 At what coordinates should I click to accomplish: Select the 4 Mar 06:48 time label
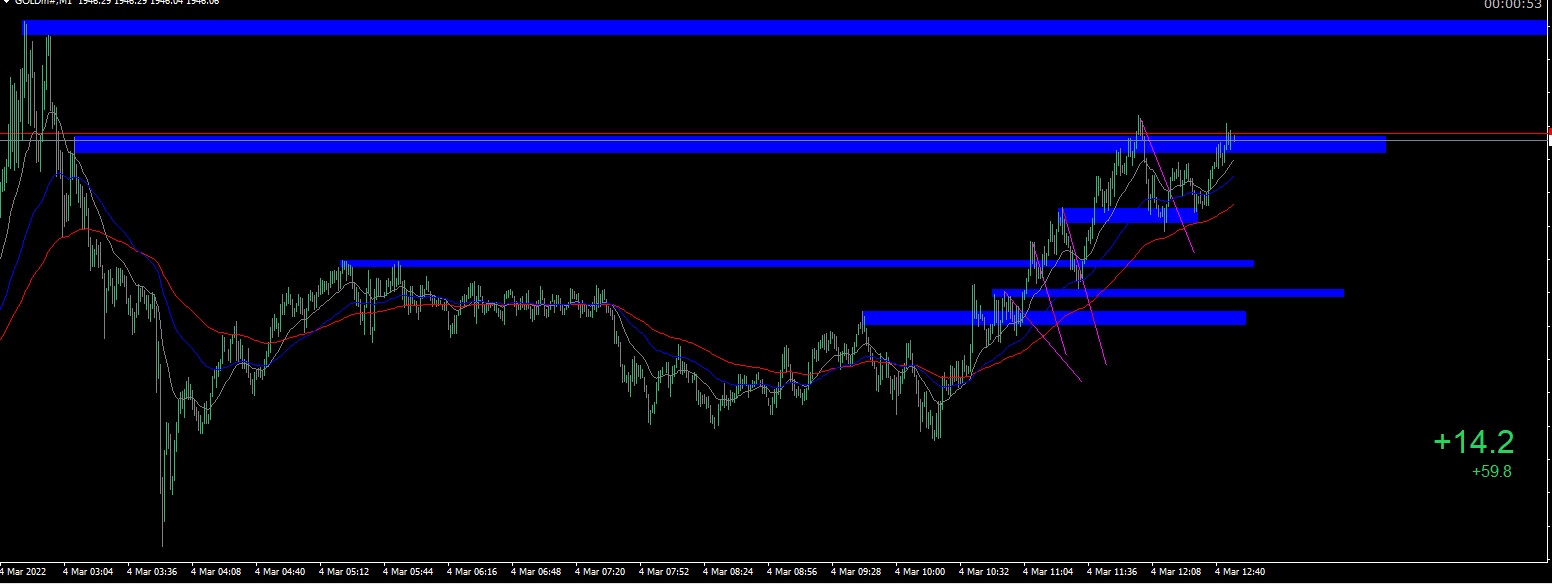tap(536, 572)
